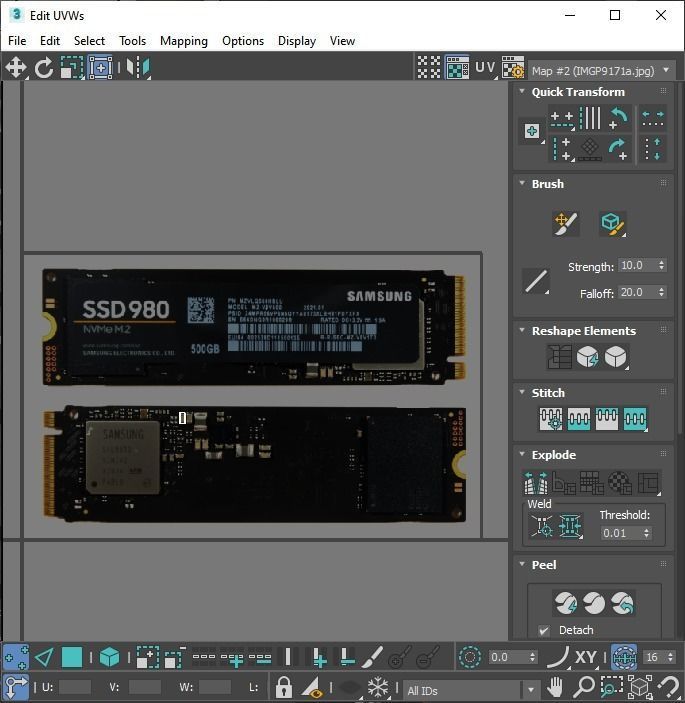This screenshot has height=703, width=685.
Task: Toggle Vertex sub-object mode
Action: click(x=16, y=657)
